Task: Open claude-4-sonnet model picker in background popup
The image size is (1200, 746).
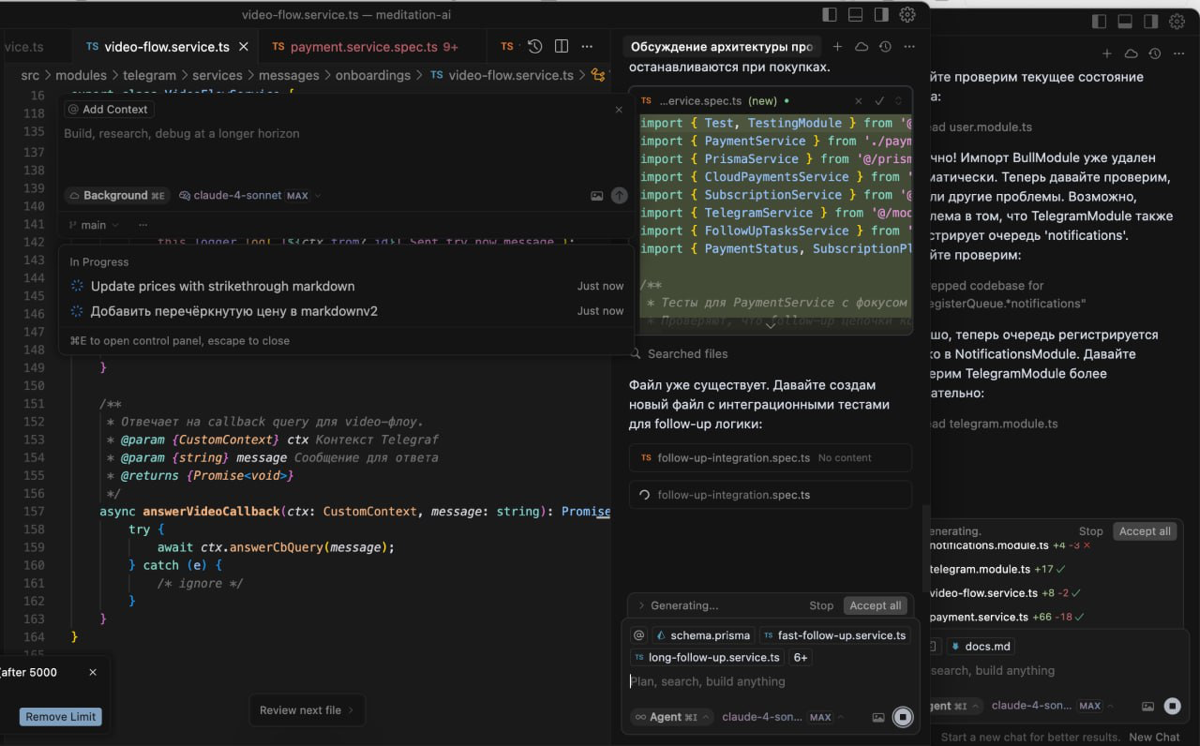Action: click(x=238, y=196)
